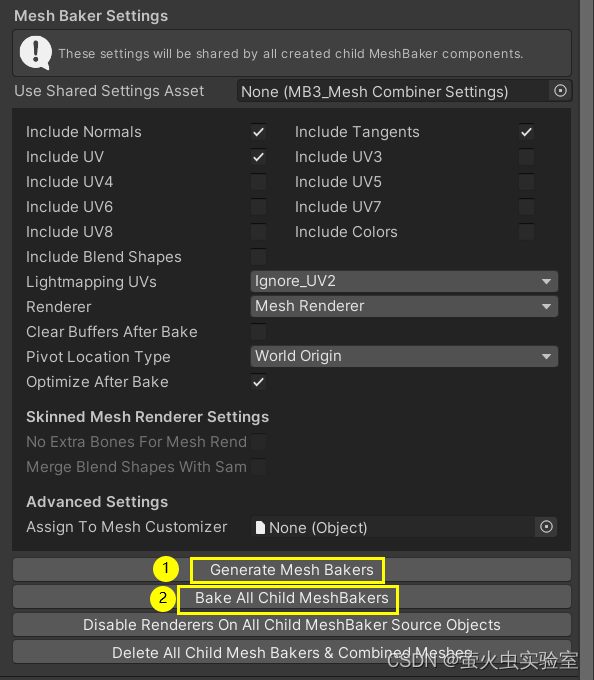Click Bake All Child MeshBakers
Viewport: 594px width, 680px height.
pos(292,598)
